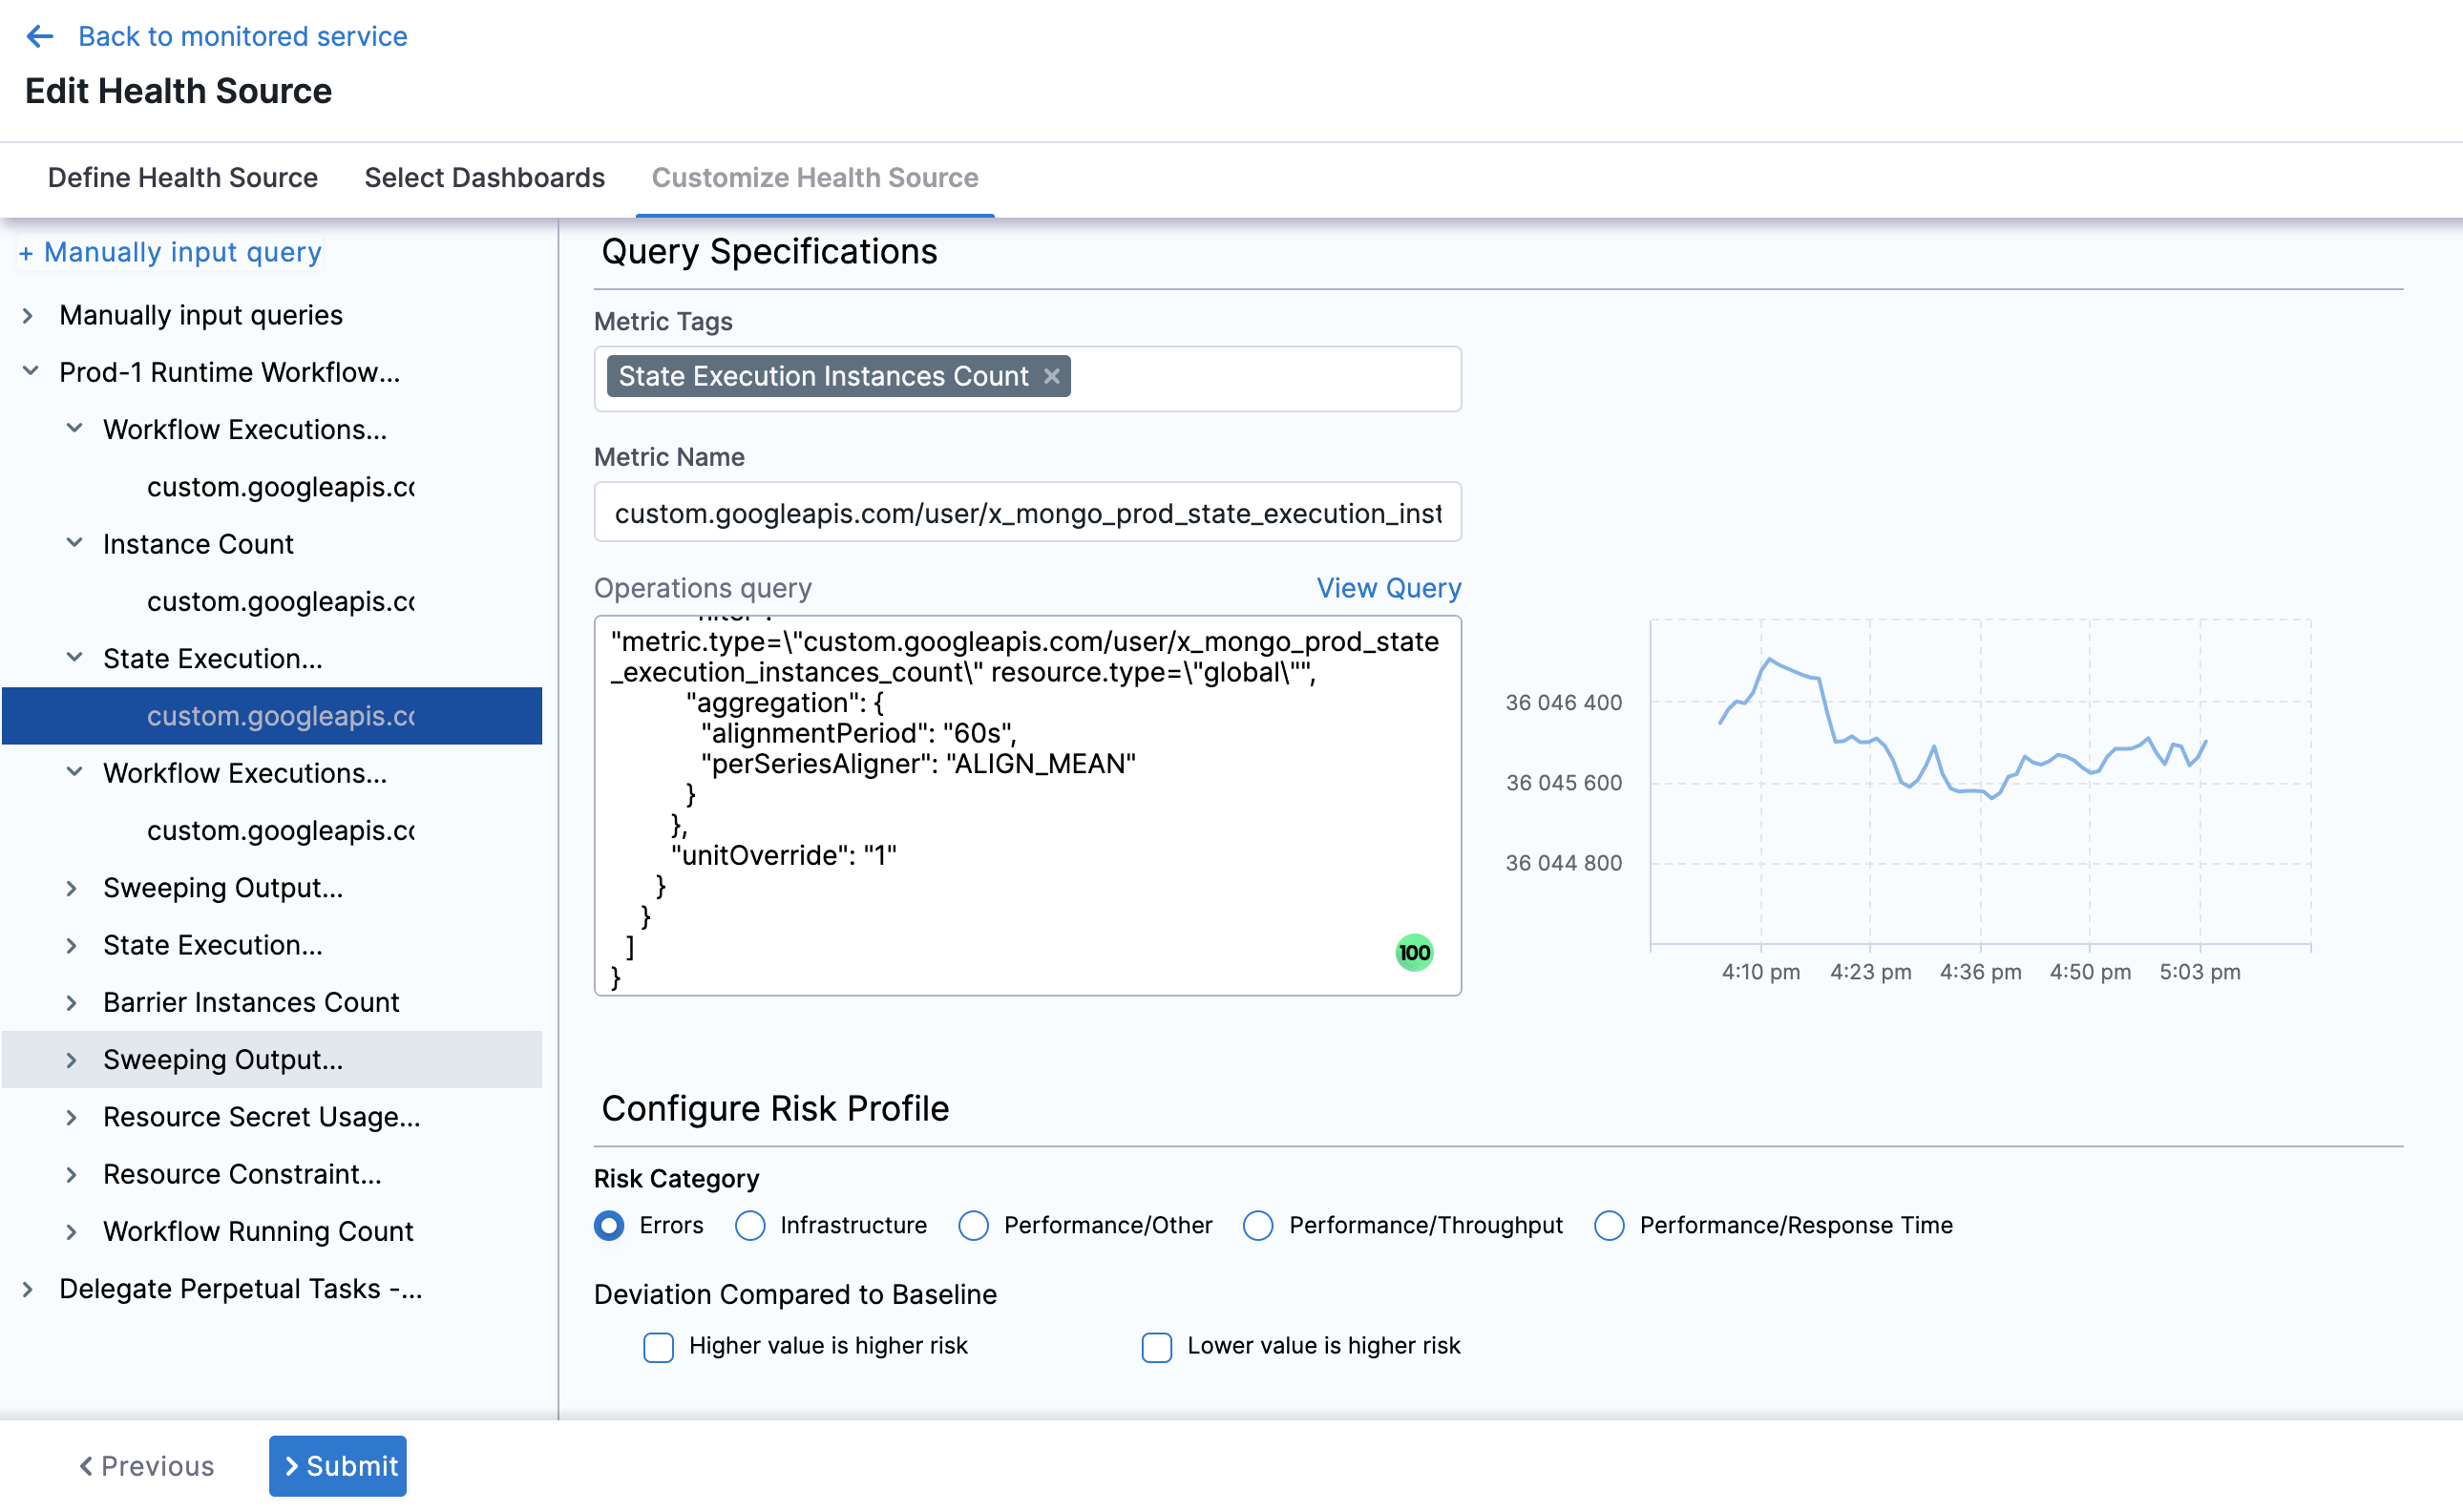This screenshot has height=1512, width=2463.
Task: Collapse Instance Count tree node
Action: click(74, 544)
